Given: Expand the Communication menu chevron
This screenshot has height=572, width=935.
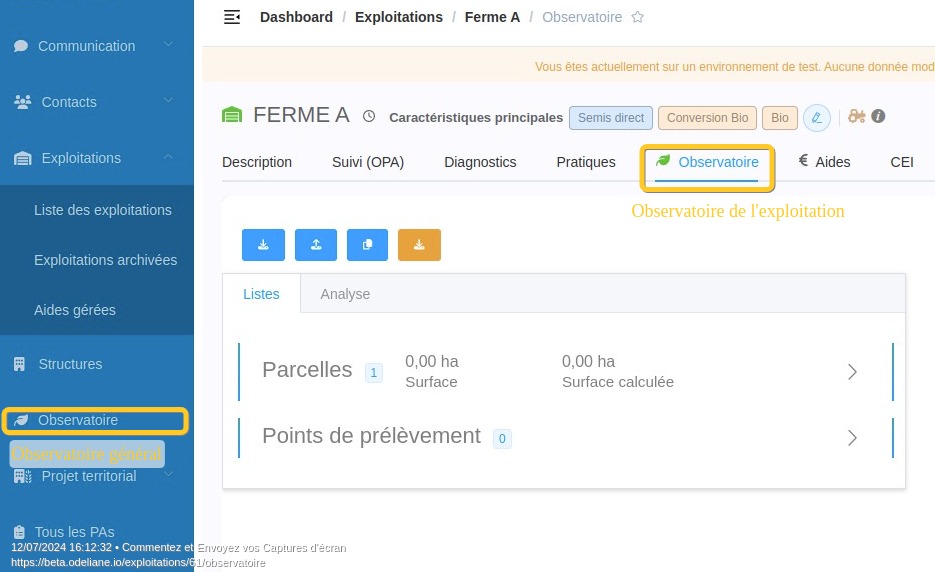Looking at the screenshot, I should [169, 44].
